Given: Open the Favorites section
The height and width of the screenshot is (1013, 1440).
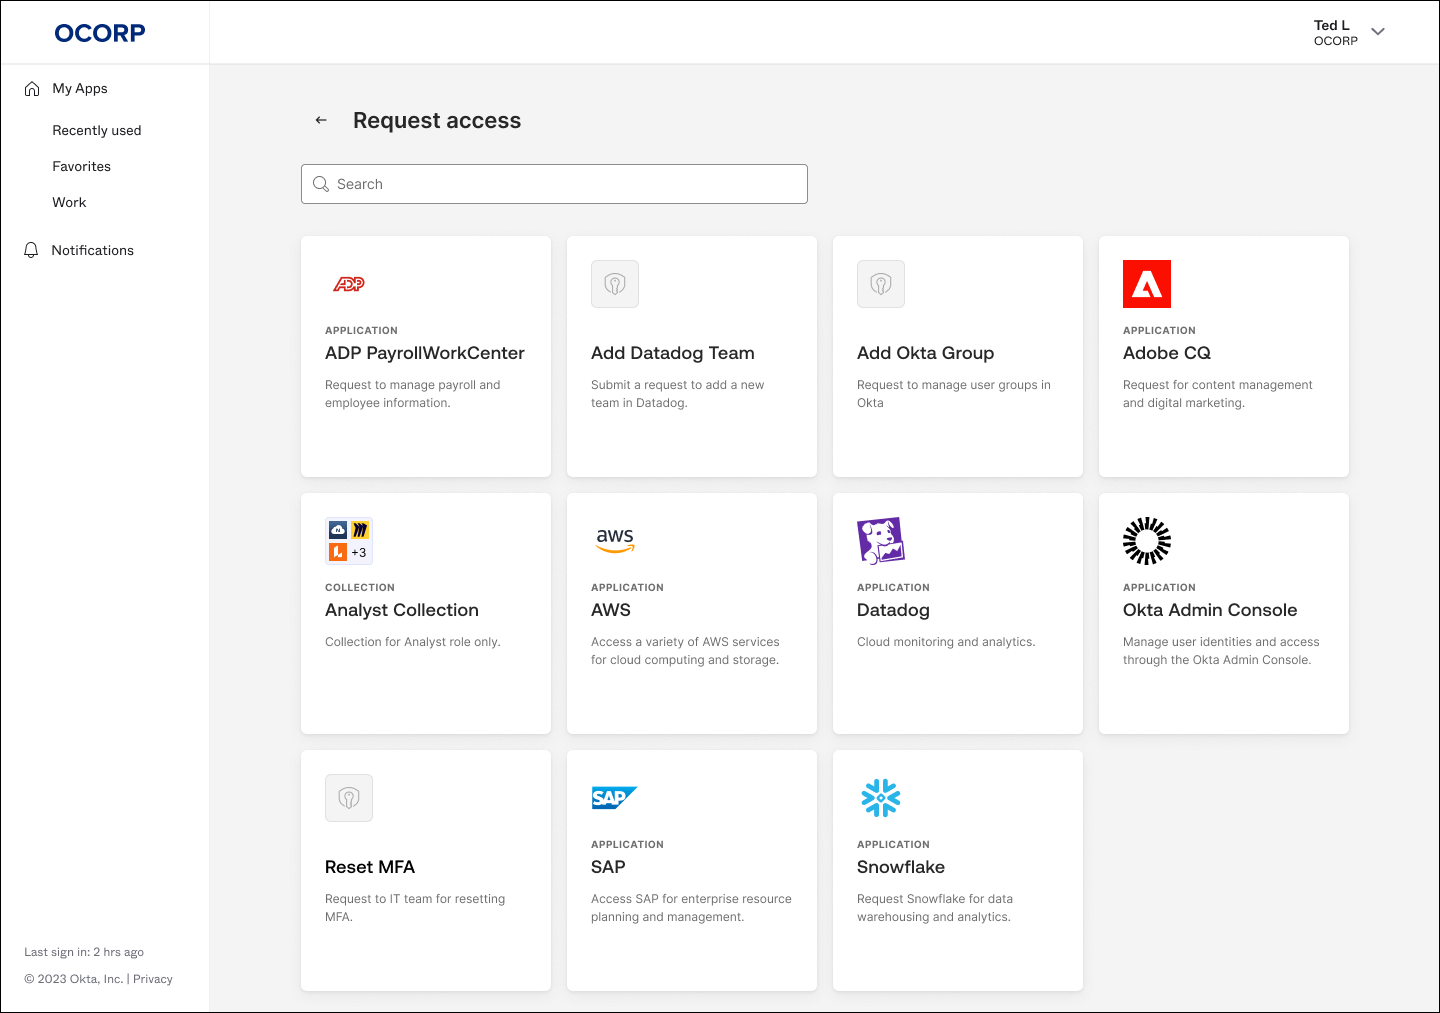Looking at the screenshot, I should coord(82,166).
